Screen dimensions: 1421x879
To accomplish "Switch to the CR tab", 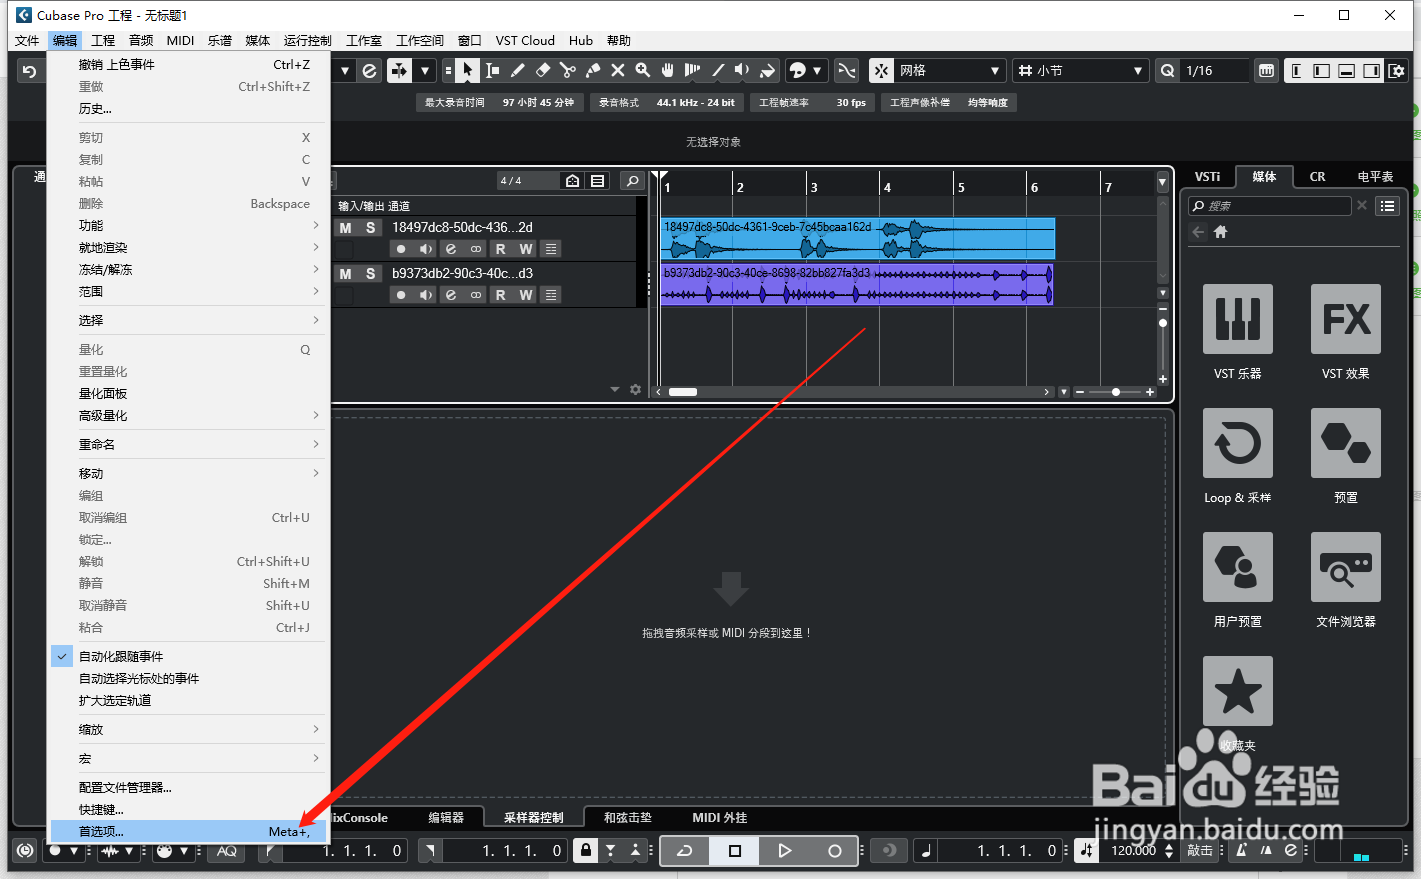I will (1318, 177).
